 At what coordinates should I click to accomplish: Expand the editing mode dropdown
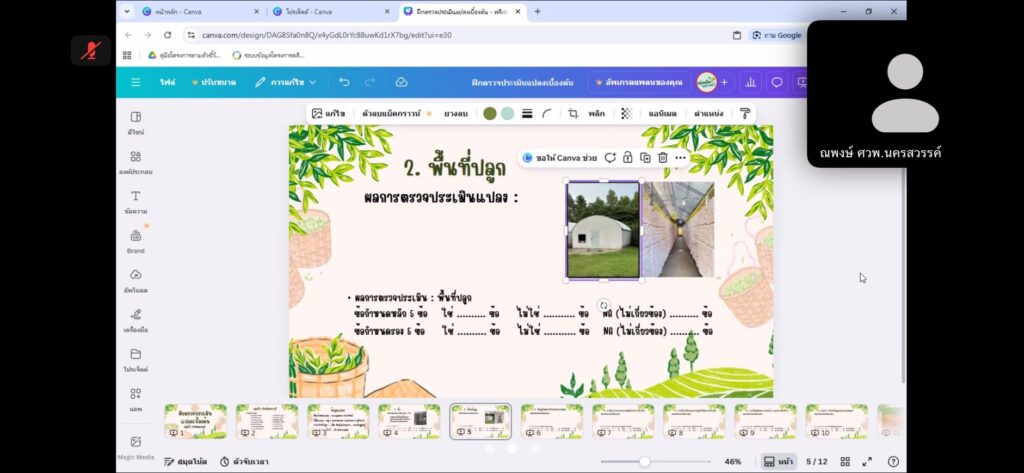286,82
